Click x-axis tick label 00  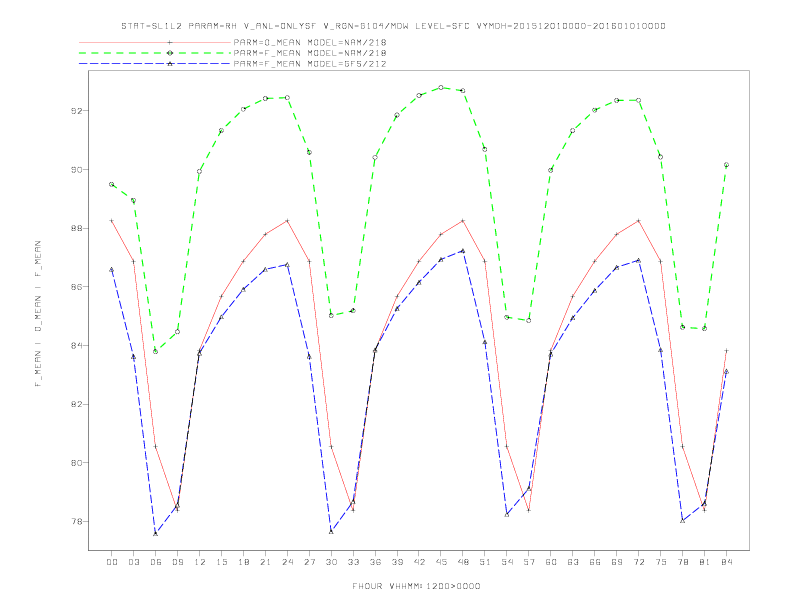click(112, 562)
